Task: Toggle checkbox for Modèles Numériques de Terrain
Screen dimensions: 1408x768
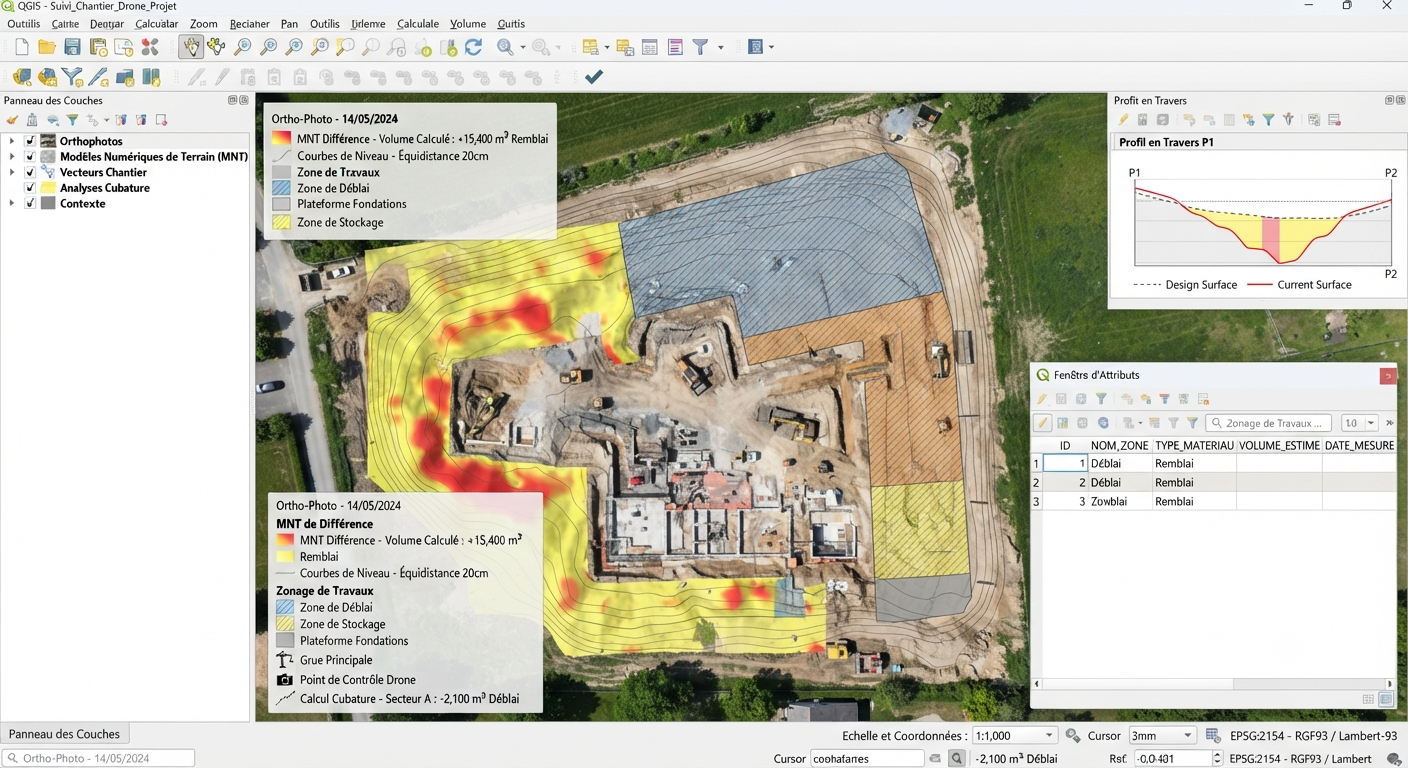Action: tap(30, 157)
